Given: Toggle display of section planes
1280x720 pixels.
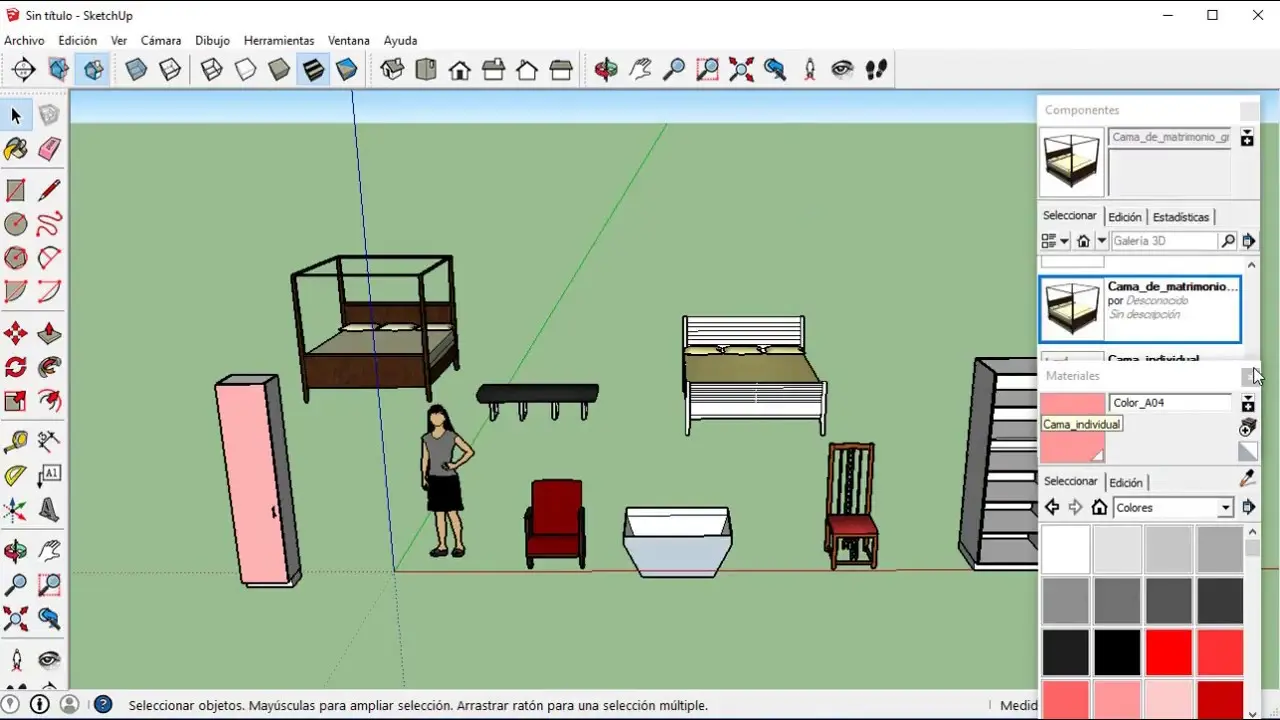Looking at the screenshot, I should [59, 69].
